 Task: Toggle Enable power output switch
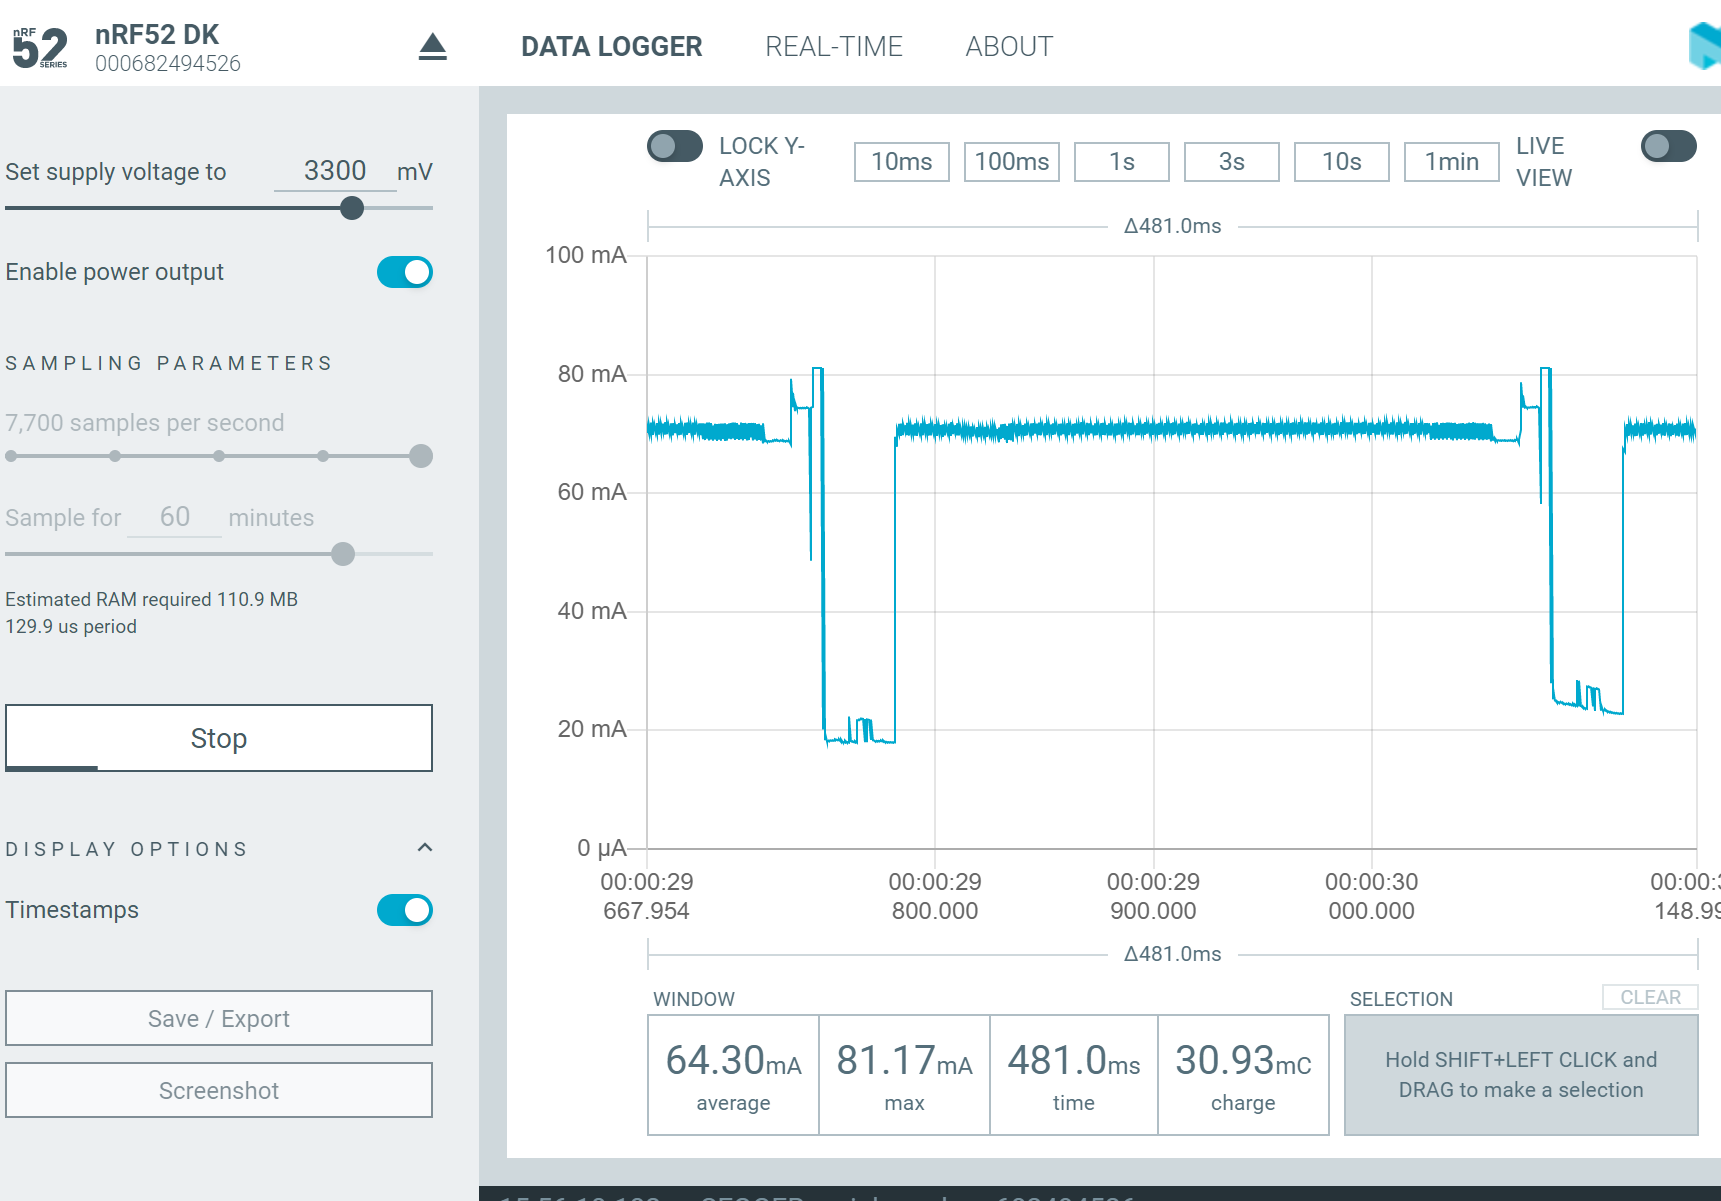[405, 272]
